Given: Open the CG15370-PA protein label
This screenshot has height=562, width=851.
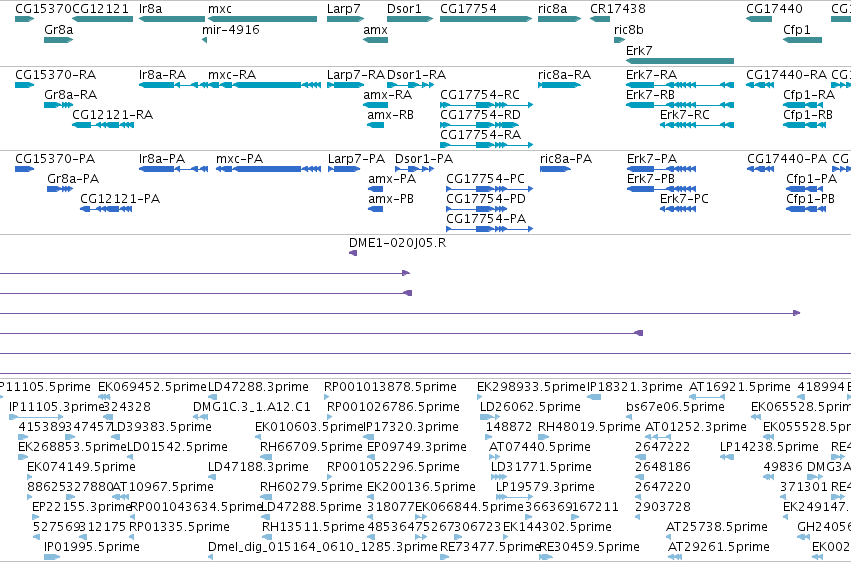Looking at the screenshot, I should pyautogui.click(x=55, y=159).
